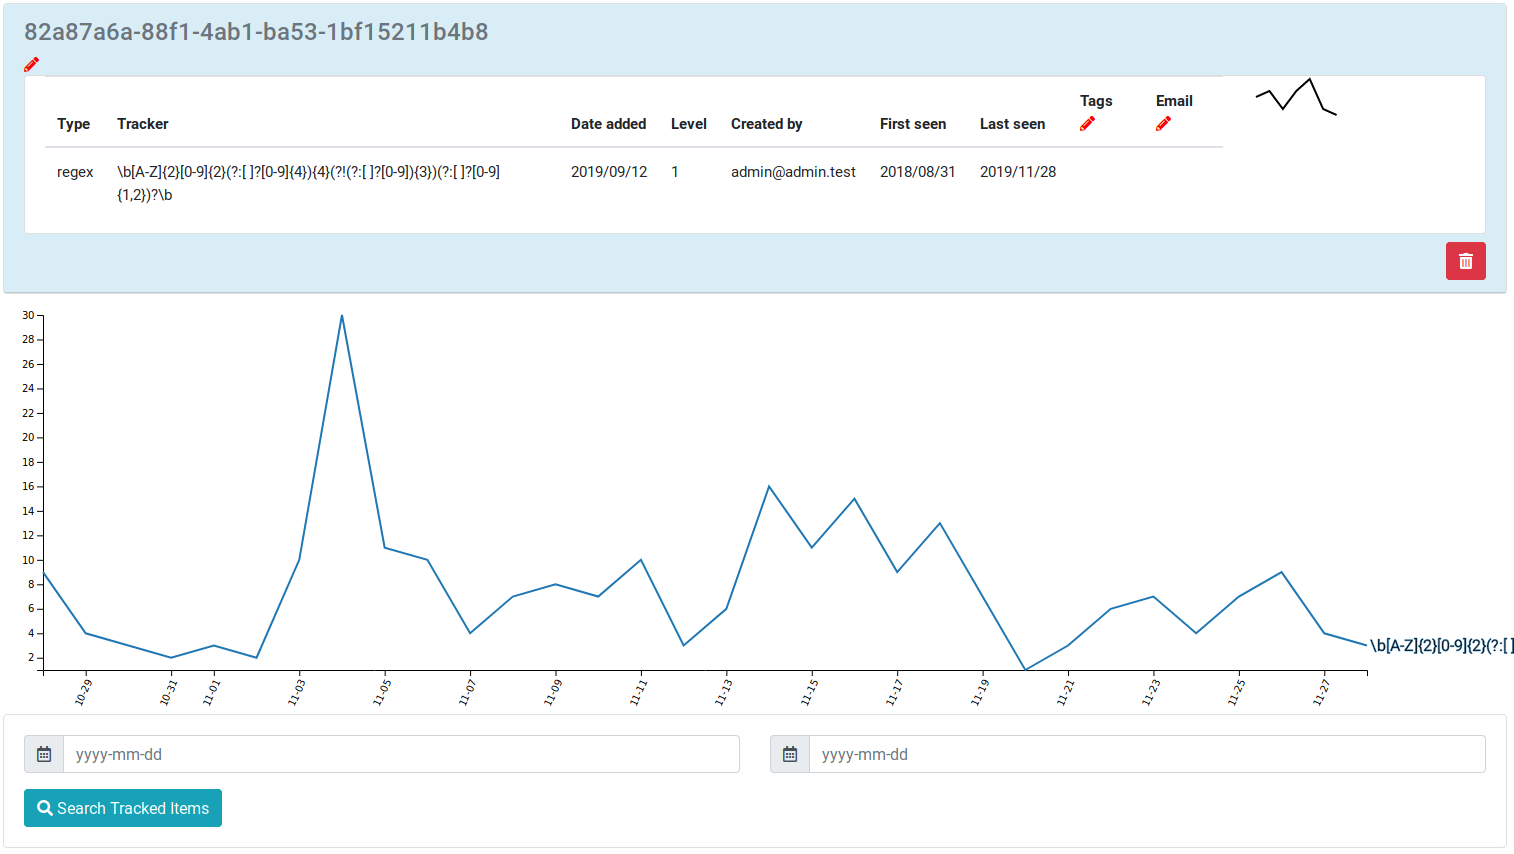Click the Last seen column header

click(1012, 124)
